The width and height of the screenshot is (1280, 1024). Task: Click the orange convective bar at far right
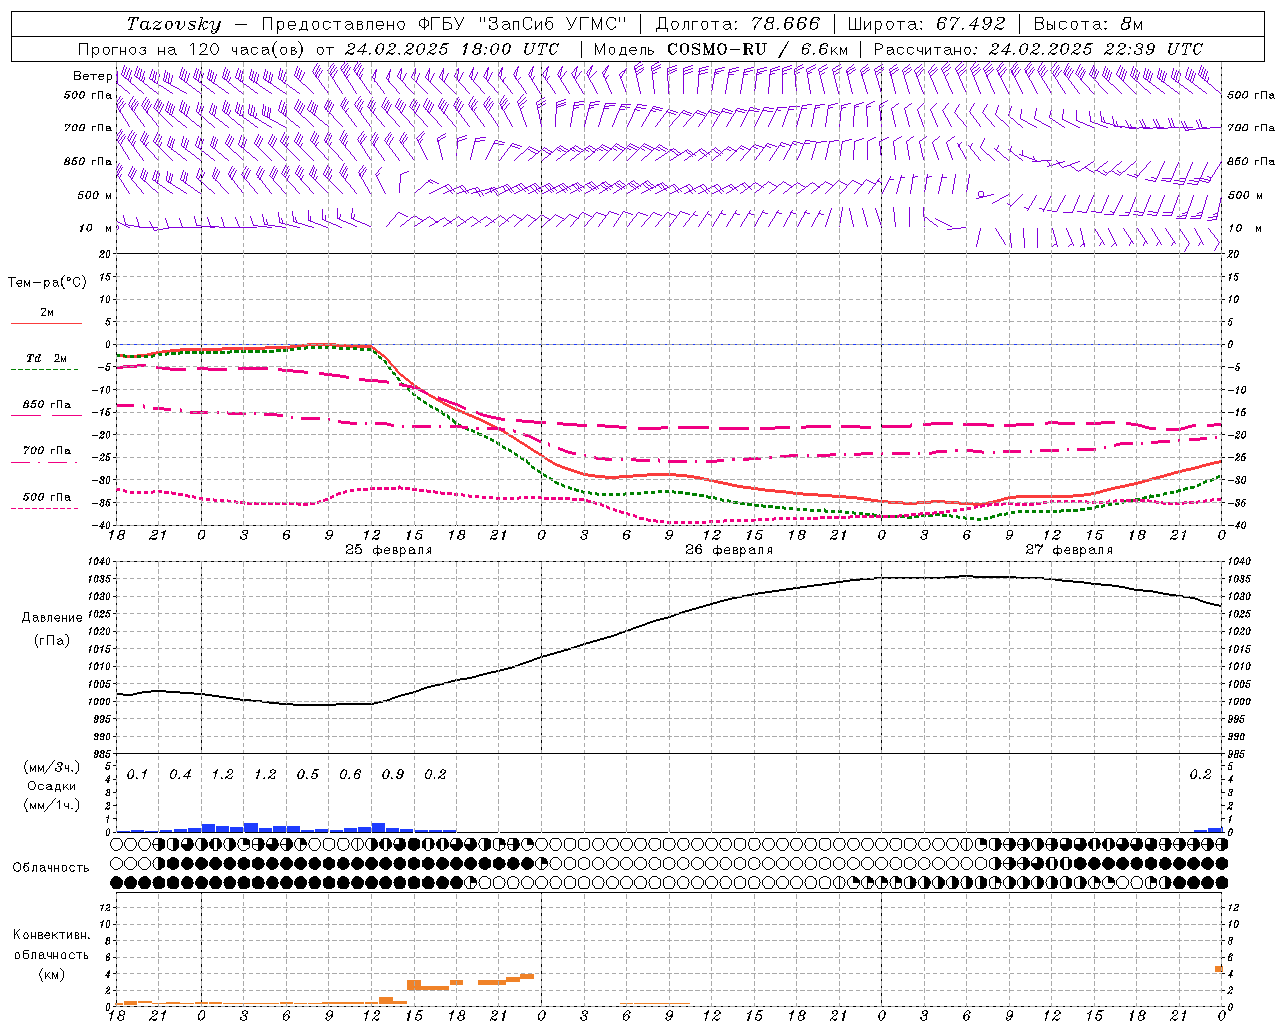point(1219,968)
